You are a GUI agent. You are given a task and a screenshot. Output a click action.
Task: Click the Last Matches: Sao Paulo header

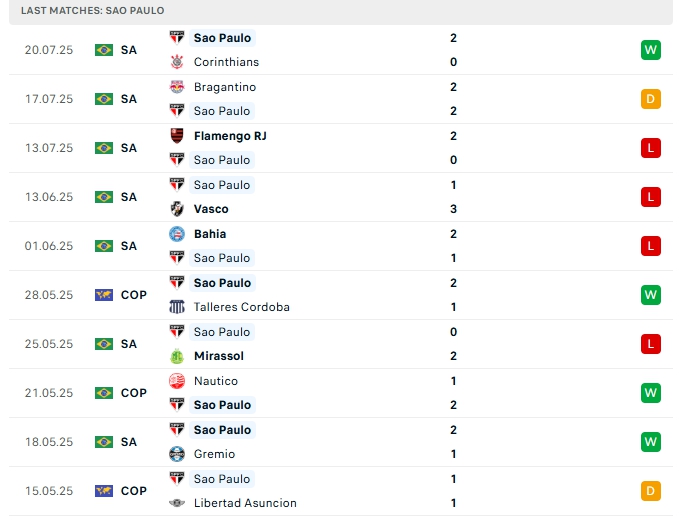coord(93,10)
